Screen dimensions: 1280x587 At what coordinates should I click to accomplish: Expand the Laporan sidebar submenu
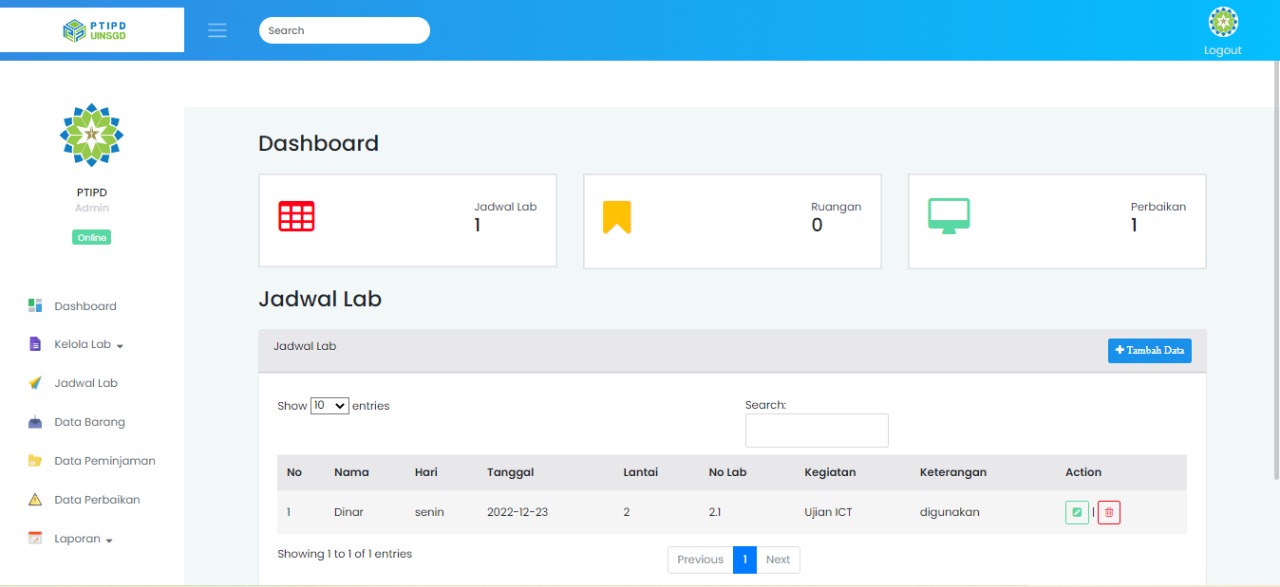point(83,539)
